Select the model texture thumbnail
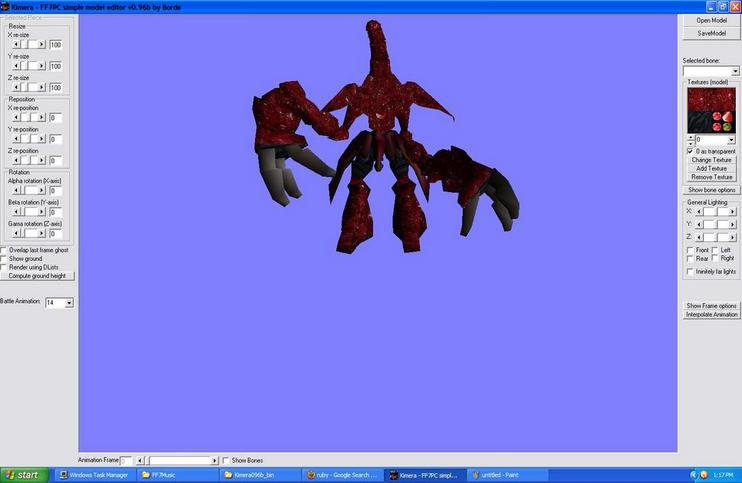The height and width of the screenshot is (483, 742). (711, 110)
